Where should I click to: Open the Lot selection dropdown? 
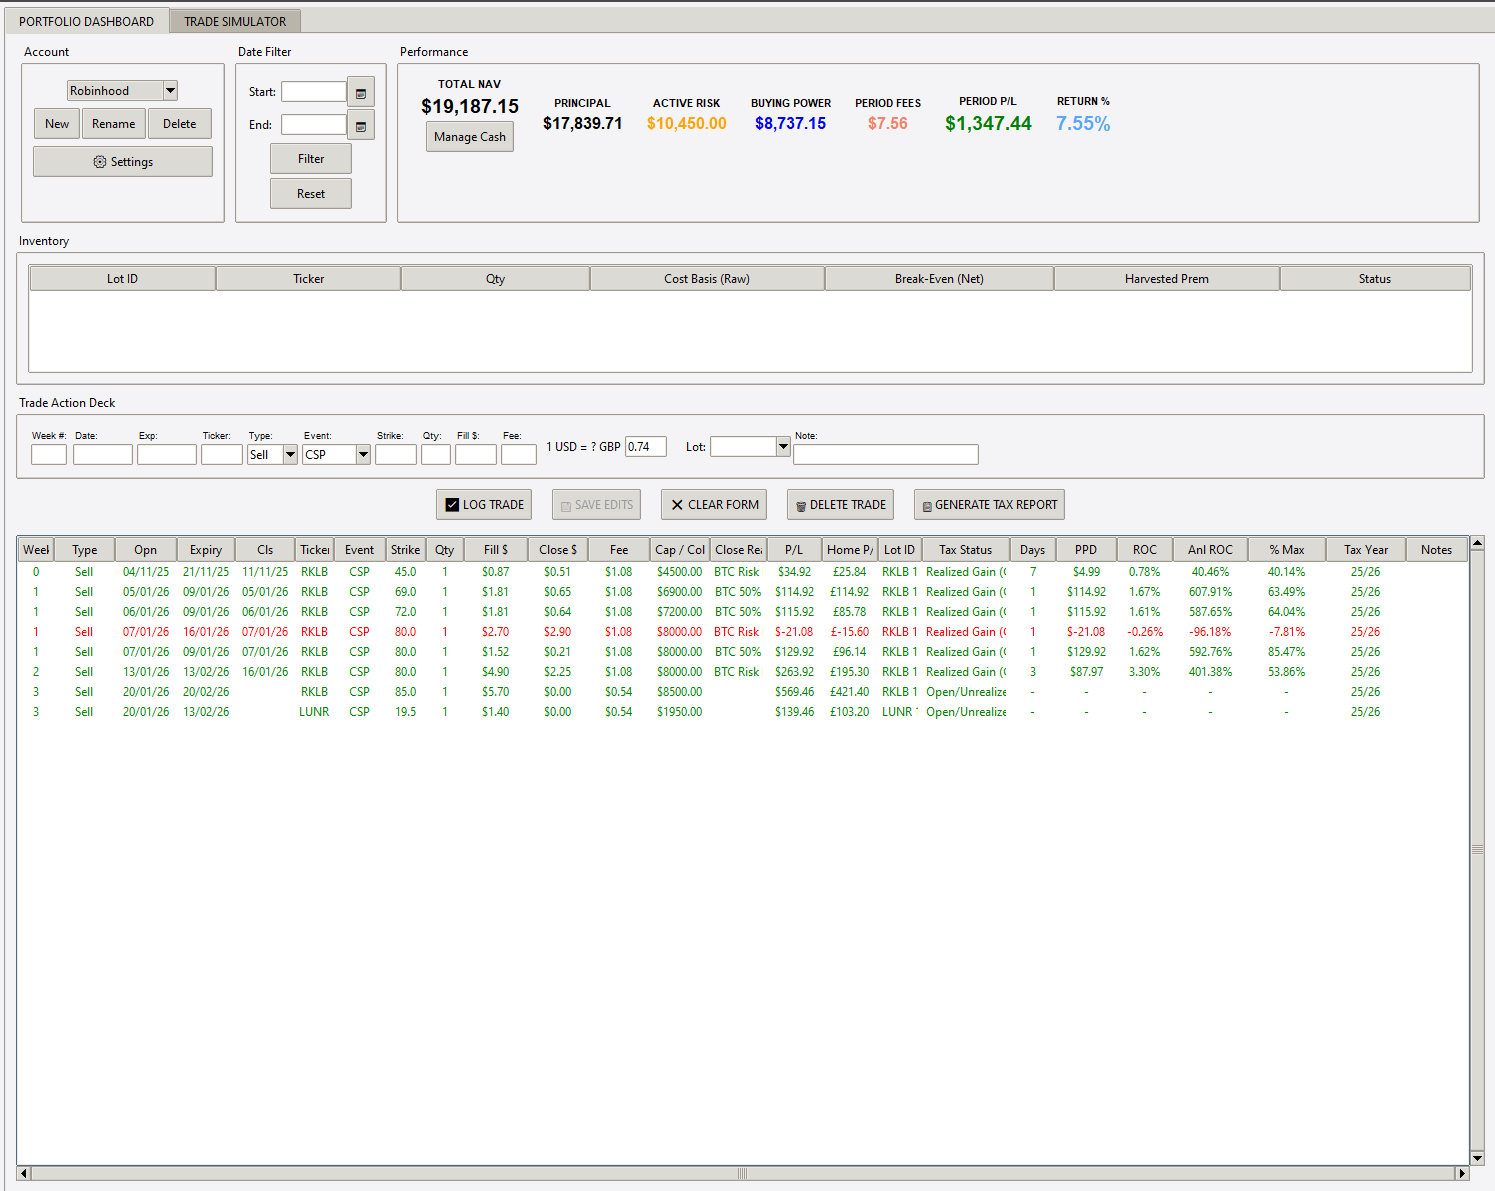point(783,447)
